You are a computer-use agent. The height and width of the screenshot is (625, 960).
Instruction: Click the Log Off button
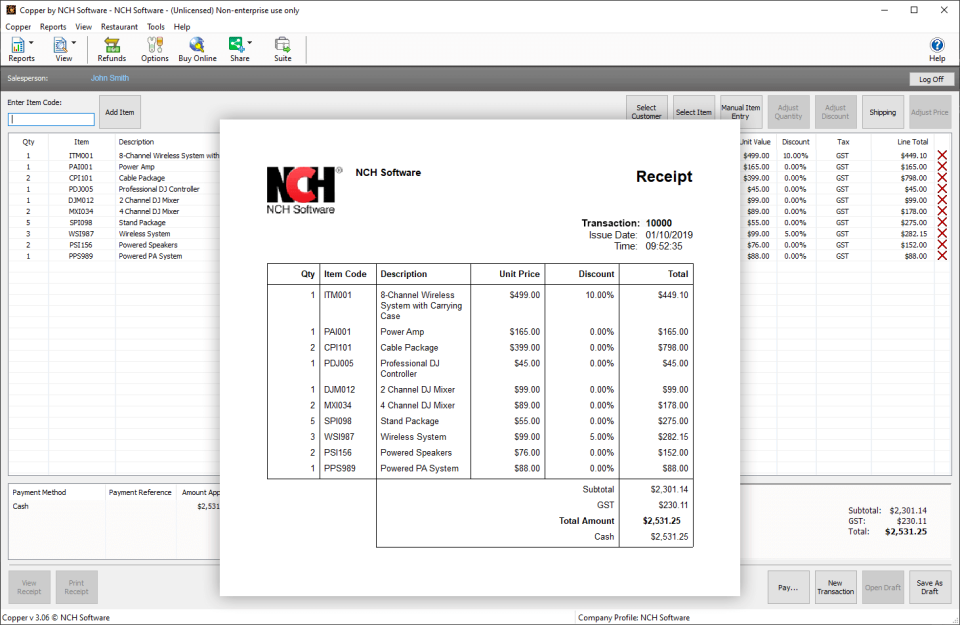931,79
